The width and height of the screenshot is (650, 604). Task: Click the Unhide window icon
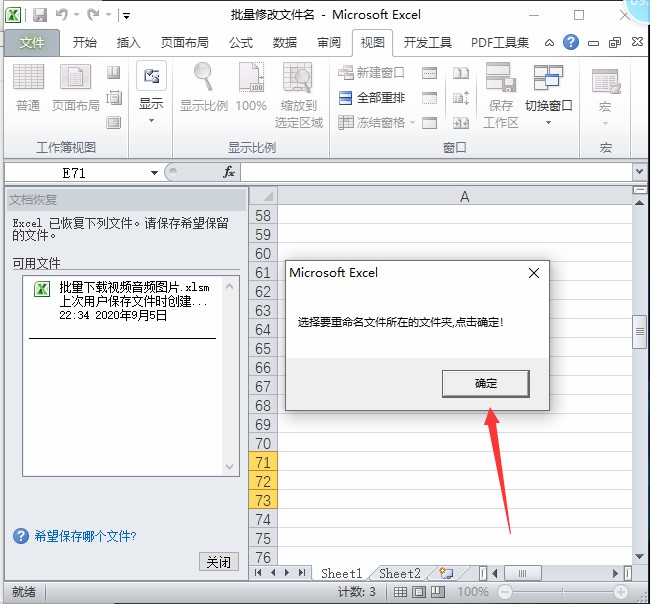(x=429, y=123)
